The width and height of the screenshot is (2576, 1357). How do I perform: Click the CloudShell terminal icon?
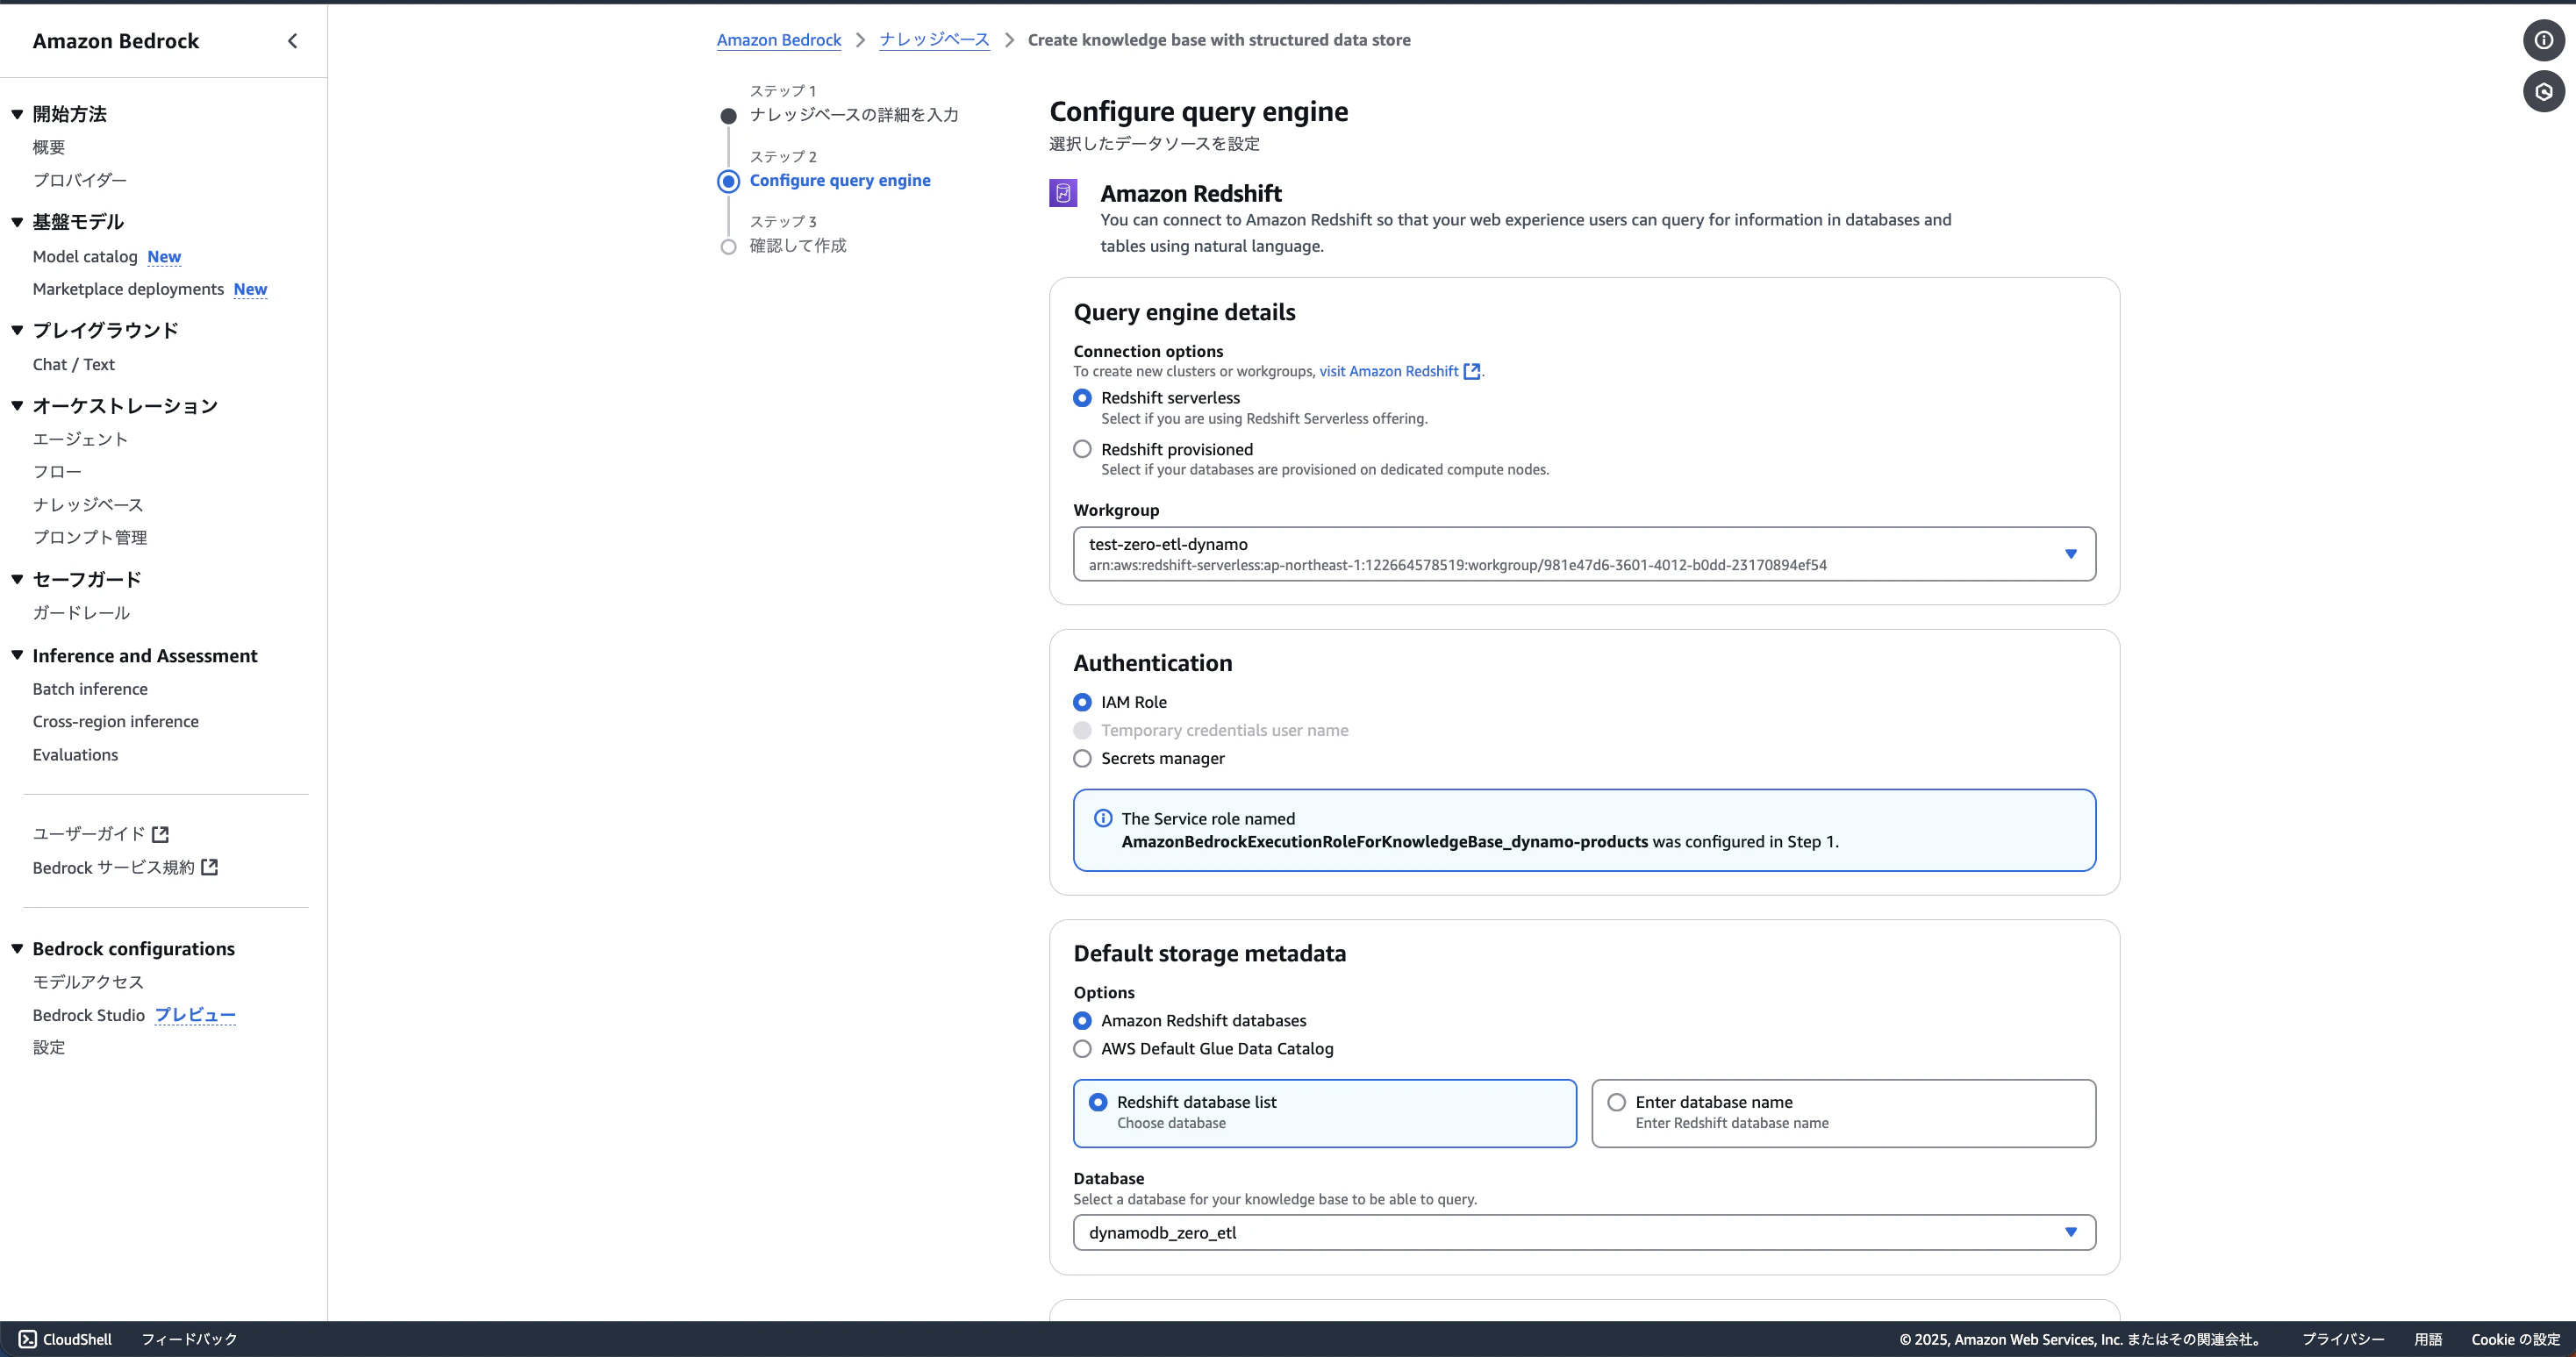(x=28, y=1339)
